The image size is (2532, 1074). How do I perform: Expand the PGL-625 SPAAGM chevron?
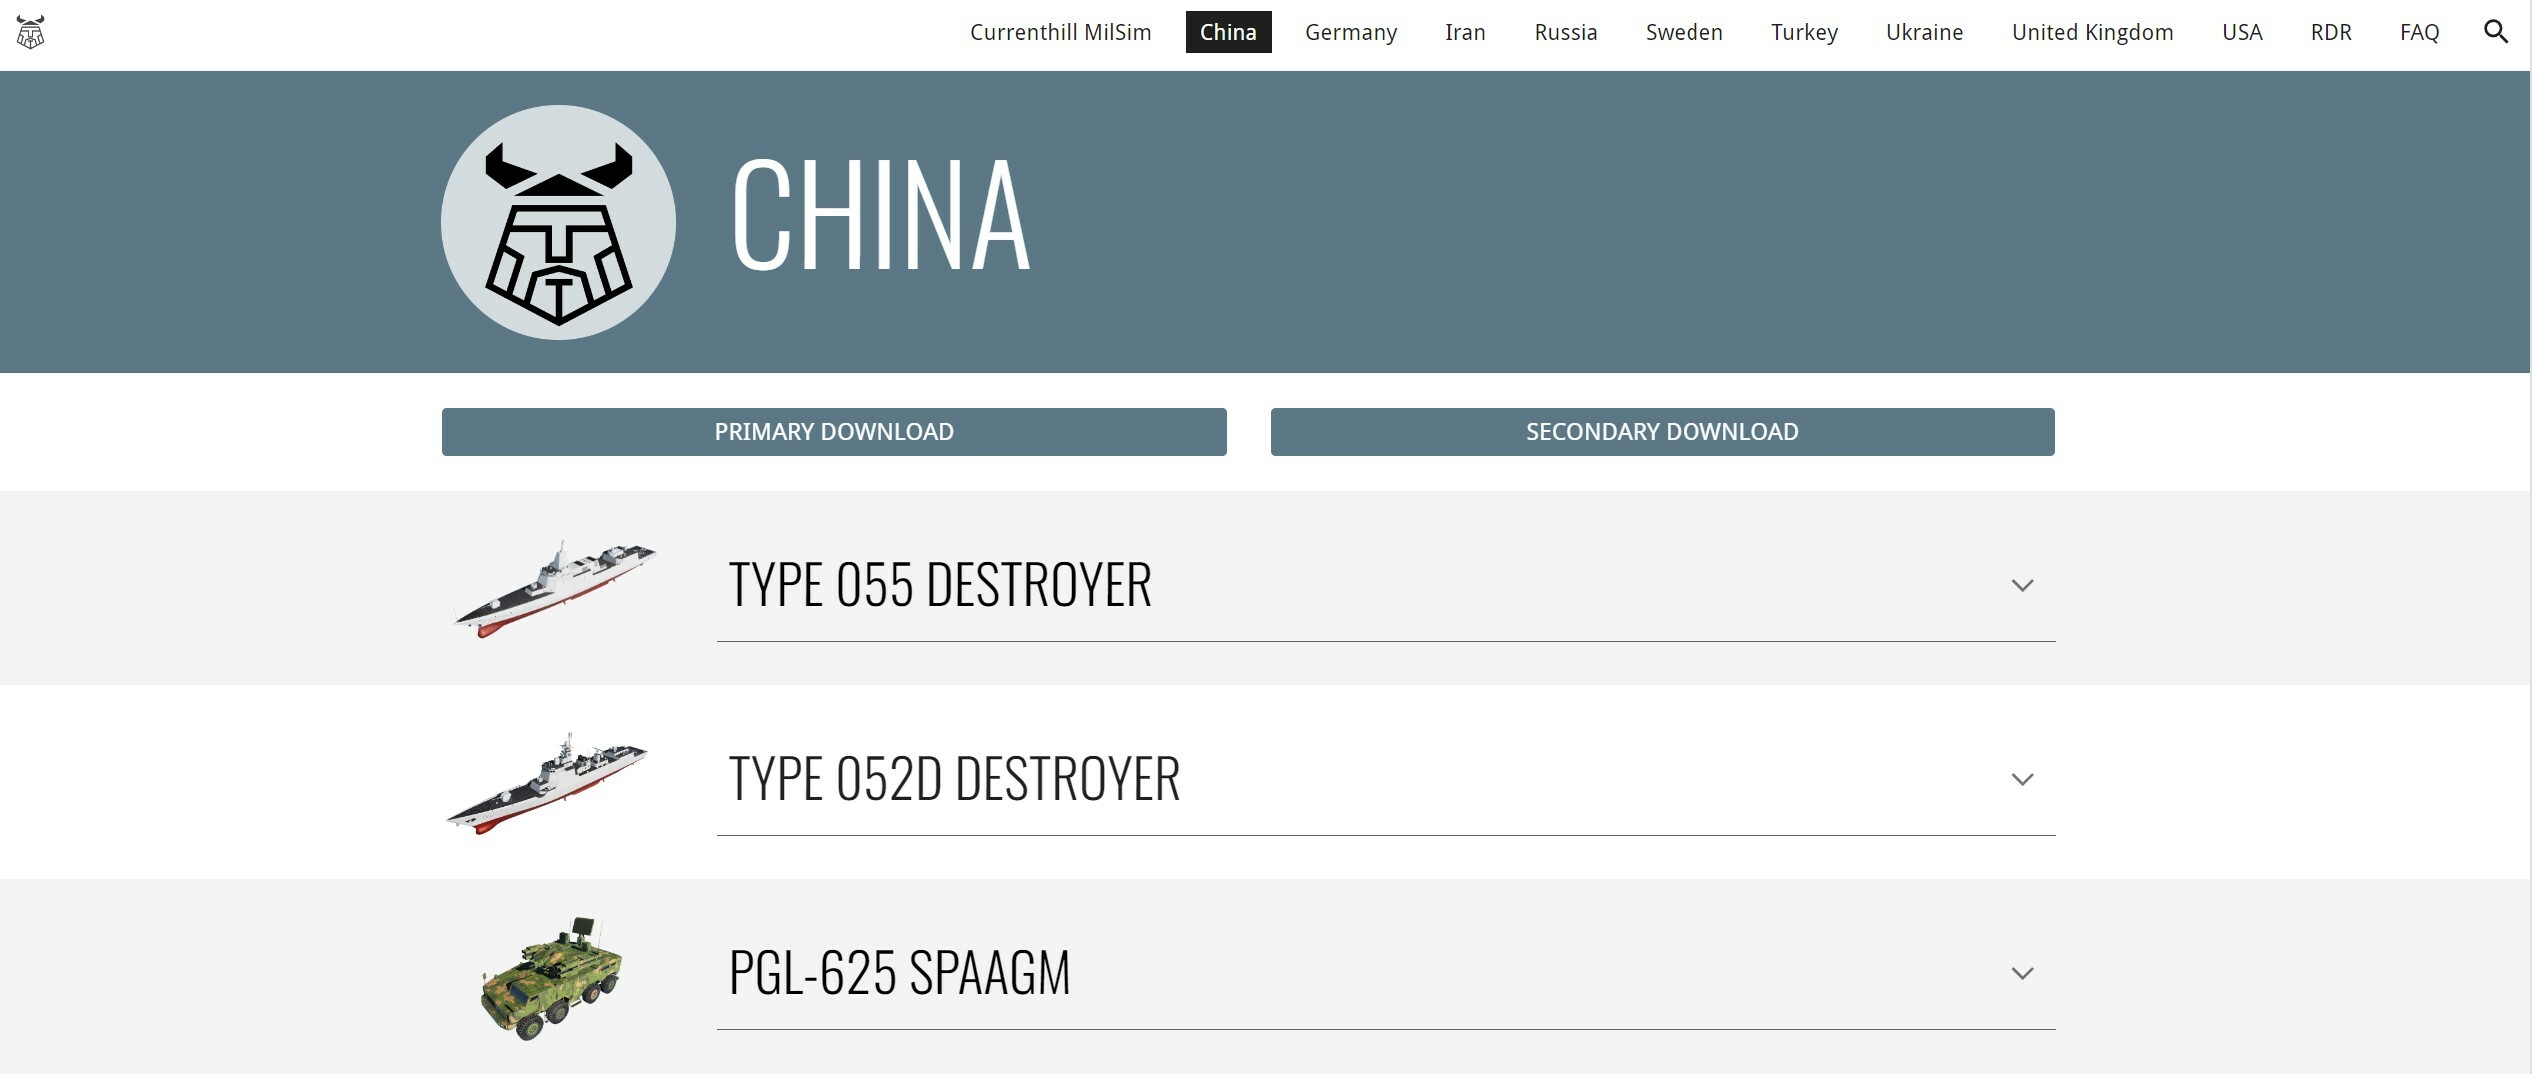(2022, 974)
